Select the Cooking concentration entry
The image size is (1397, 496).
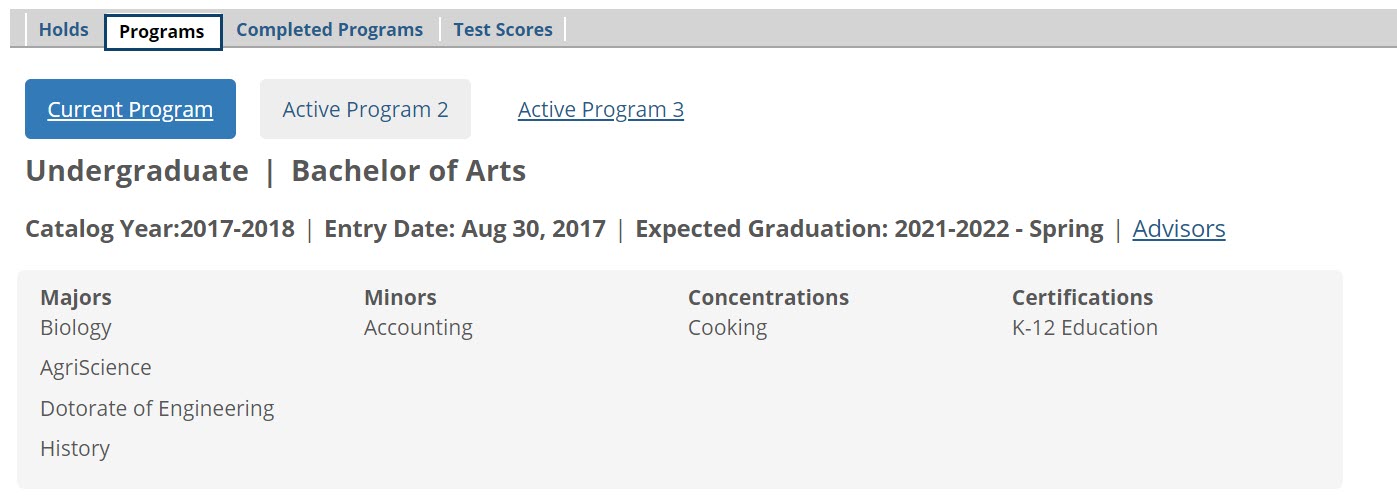(x=727, y=328)
